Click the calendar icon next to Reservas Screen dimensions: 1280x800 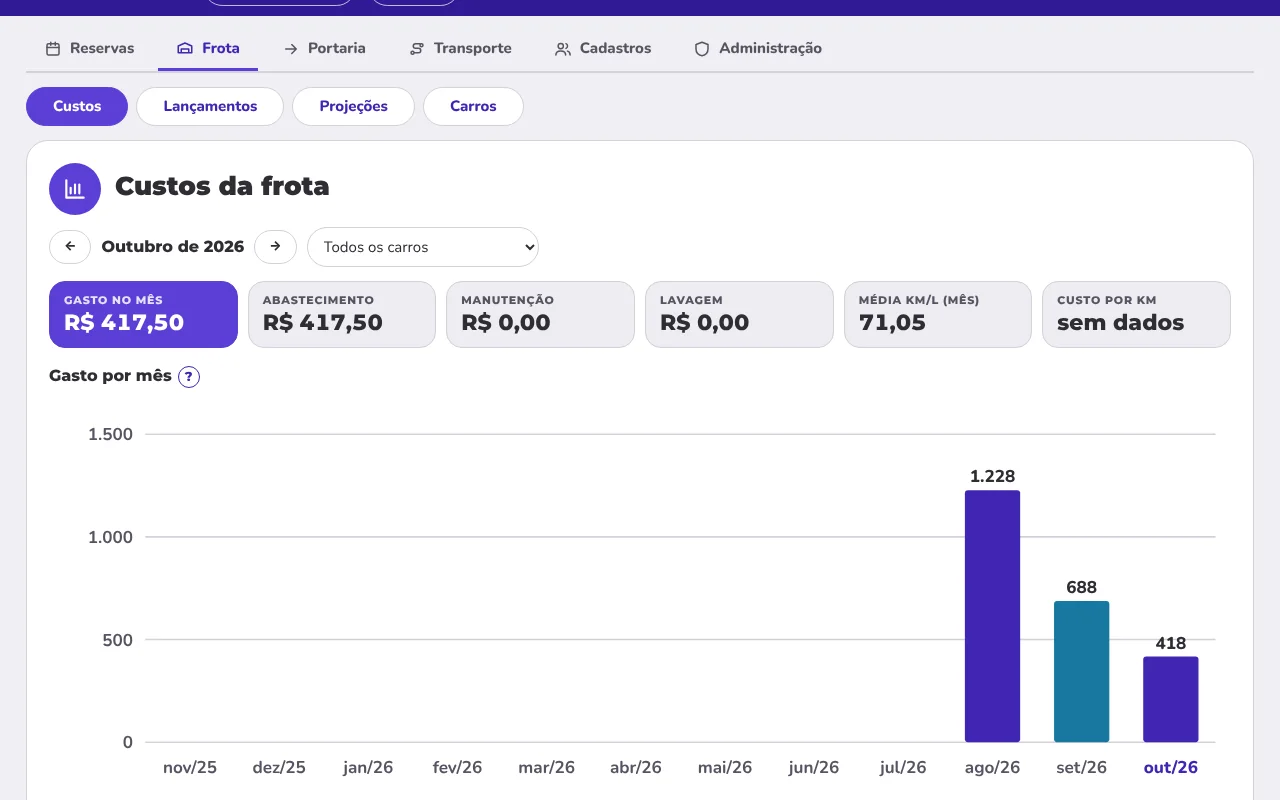click(x=53, y=48)
